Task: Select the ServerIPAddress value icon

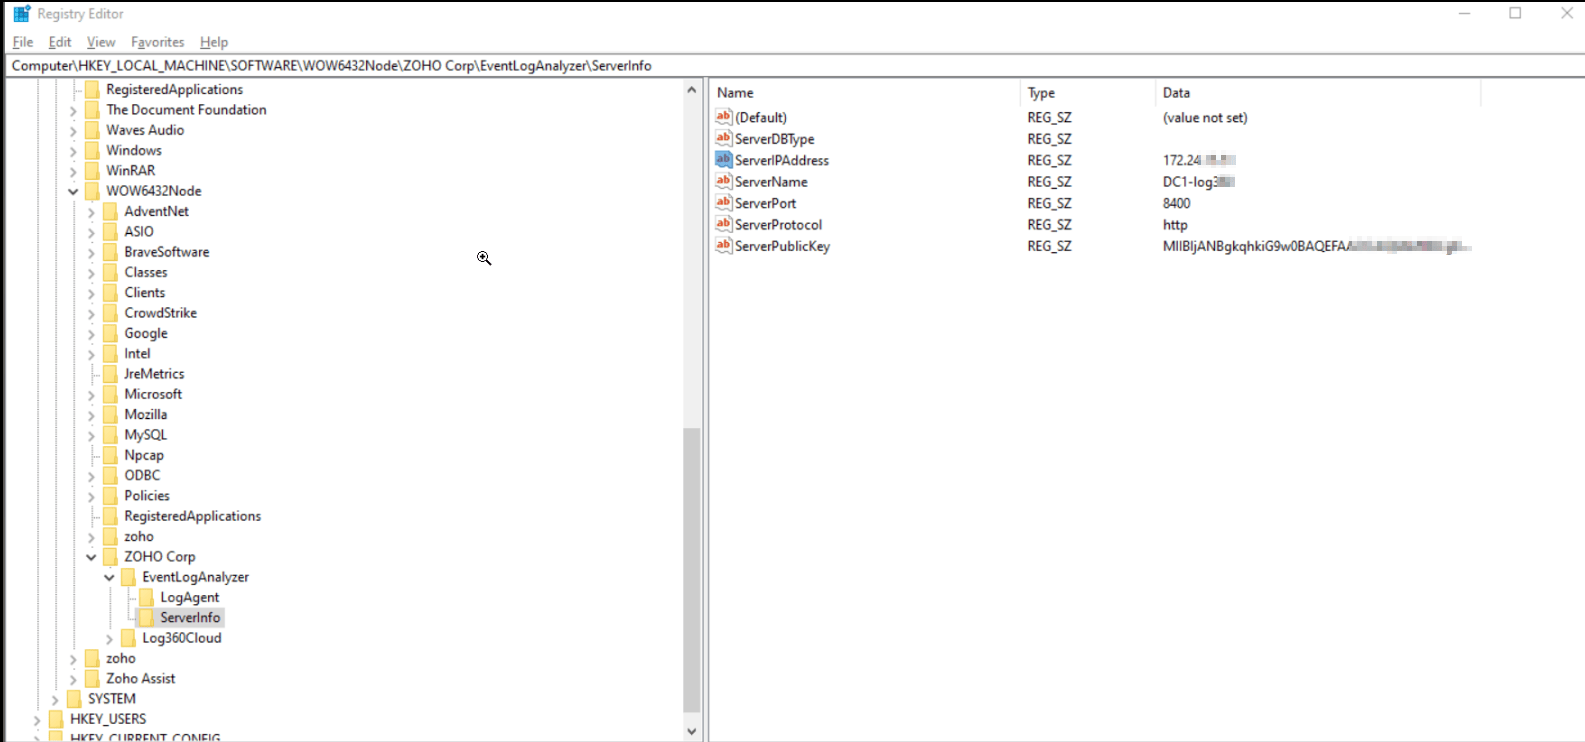Action: click(724, 160)
